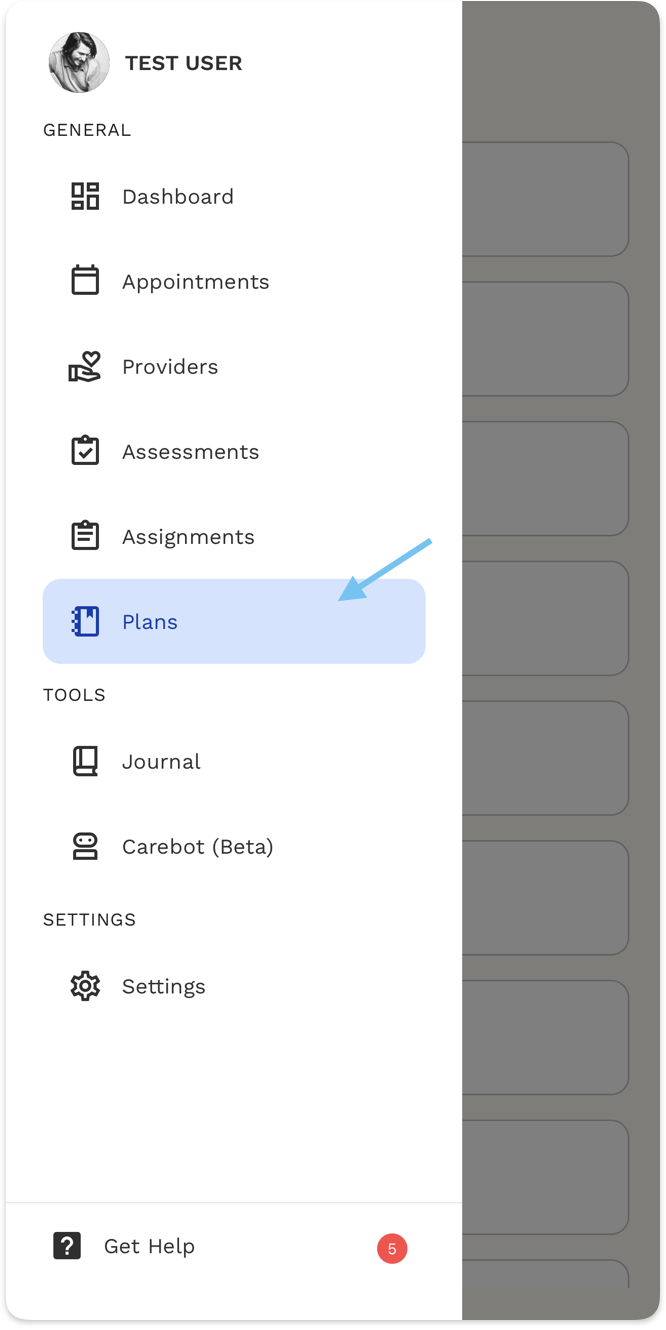
Task: Open the Assessments section
Action: click(x=190, y=452)
